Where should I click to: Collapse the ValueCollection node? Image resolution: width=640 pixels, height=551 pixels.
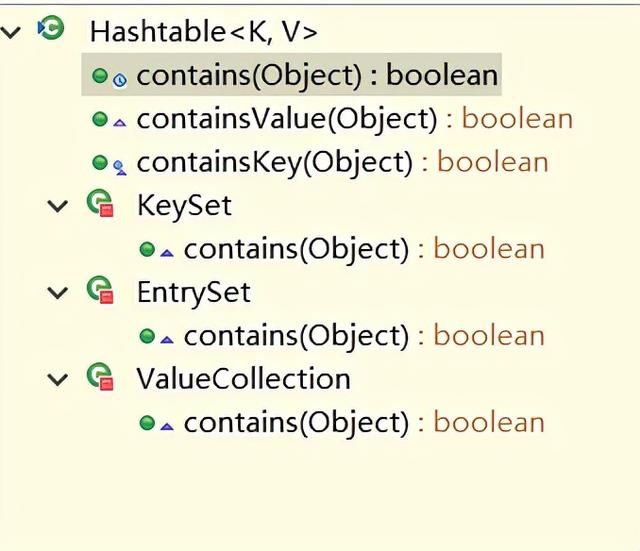tap(58, 379)
